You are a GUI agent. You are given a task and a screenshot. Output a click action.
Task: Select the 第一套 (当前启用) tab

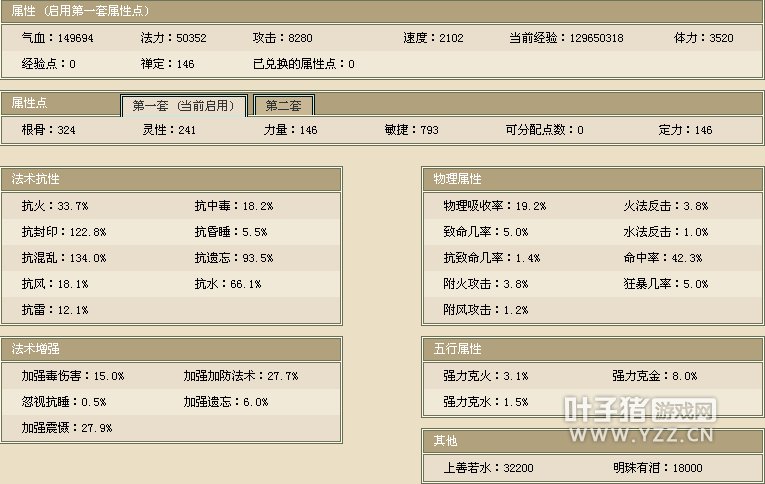click(183, 106)
